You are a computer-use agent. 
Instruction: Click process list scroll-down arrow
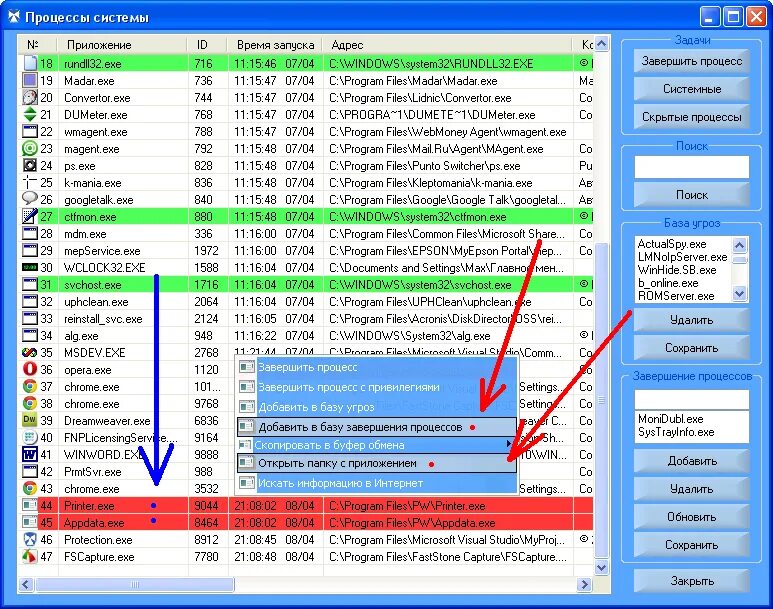click(x=601, y=568)
